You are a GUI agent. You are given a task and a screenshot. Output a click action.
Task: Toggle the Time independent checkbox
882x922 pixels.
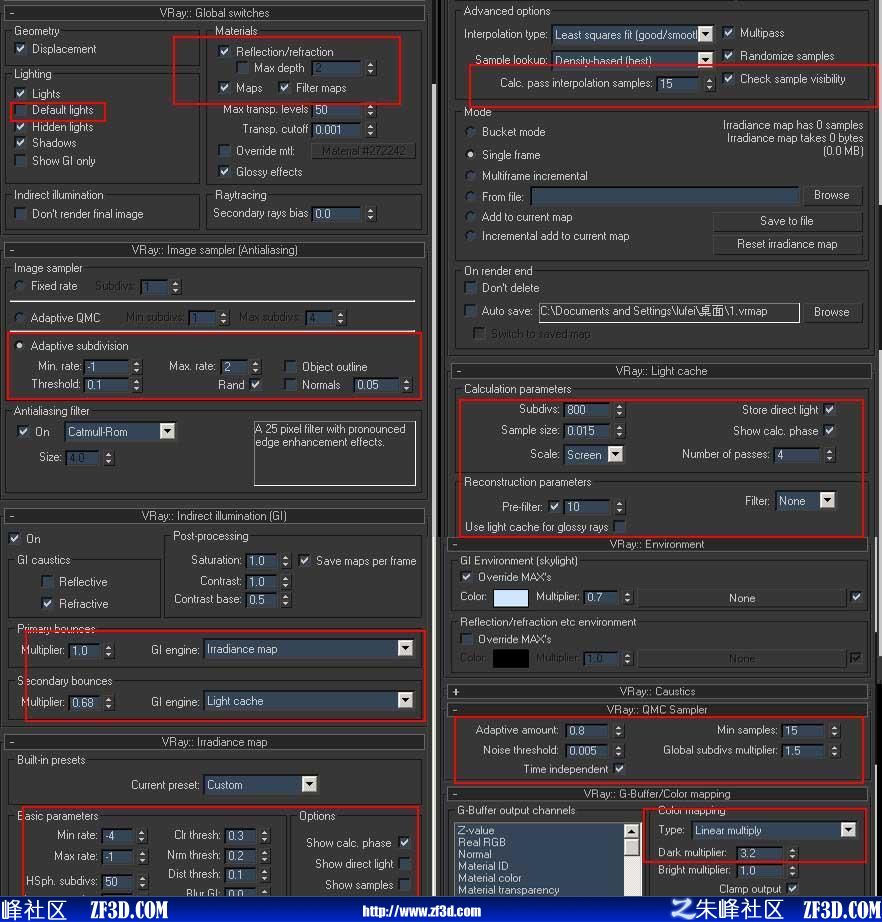tap(619, 769)
